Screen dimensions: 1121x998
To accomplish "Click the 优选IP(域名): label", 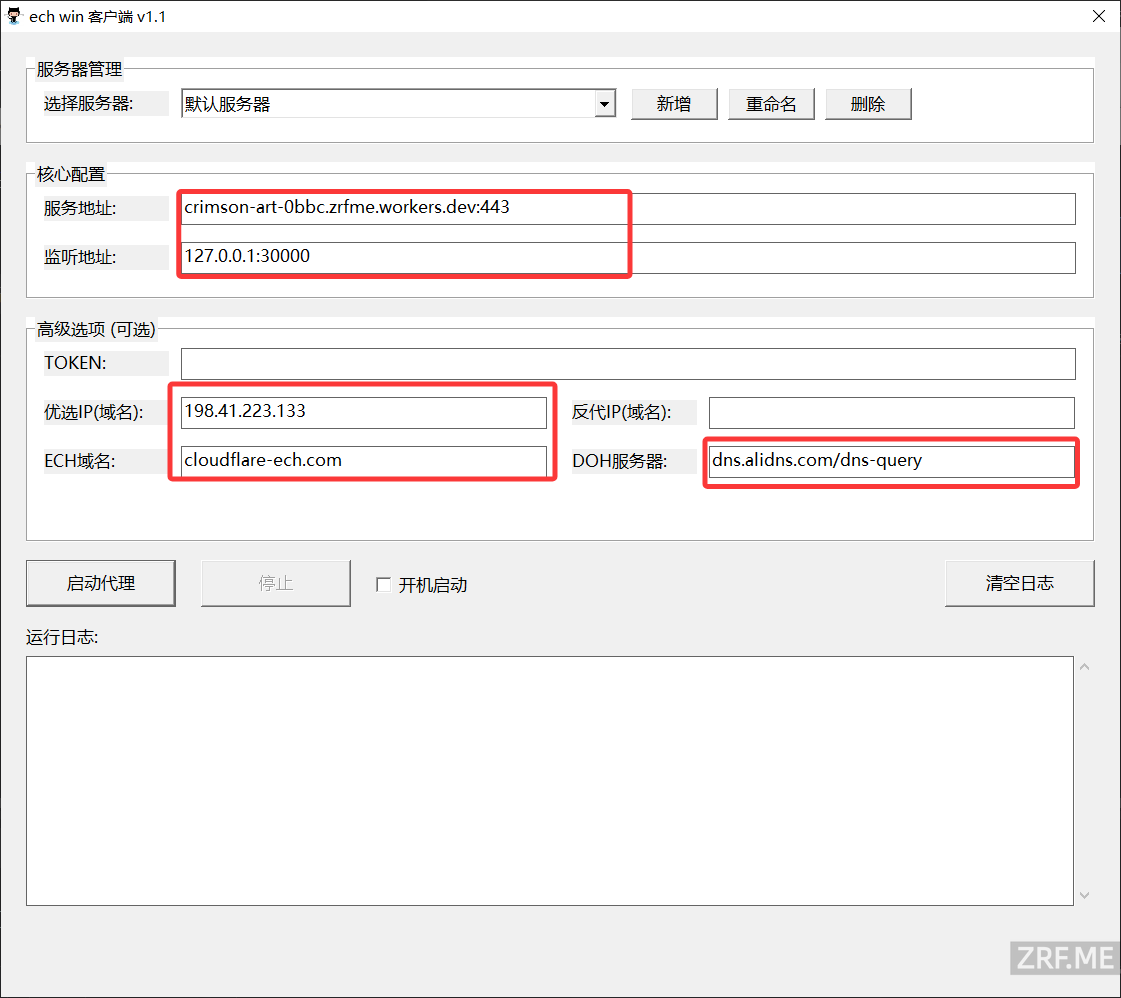I will pos(94,412).
